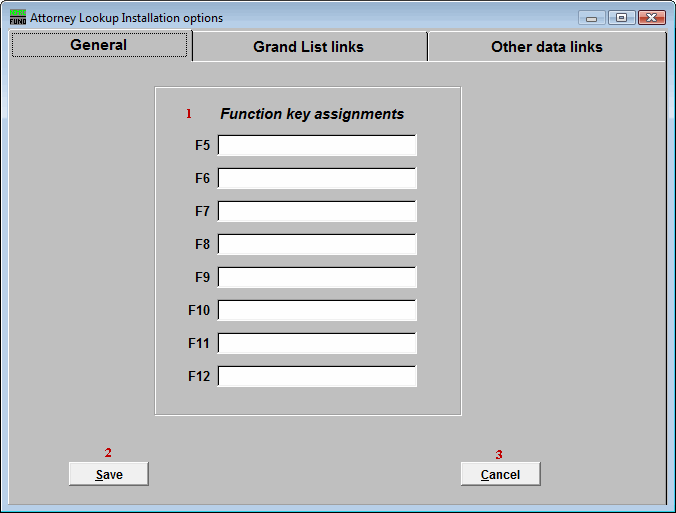Select the F11 assignment input
This screenshot has height=513, width=676.
316,344
